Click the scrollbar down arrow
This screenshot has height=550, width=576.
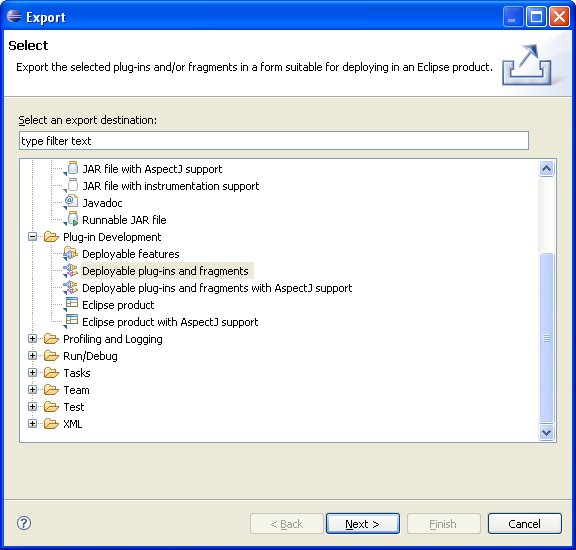point(547,432)
